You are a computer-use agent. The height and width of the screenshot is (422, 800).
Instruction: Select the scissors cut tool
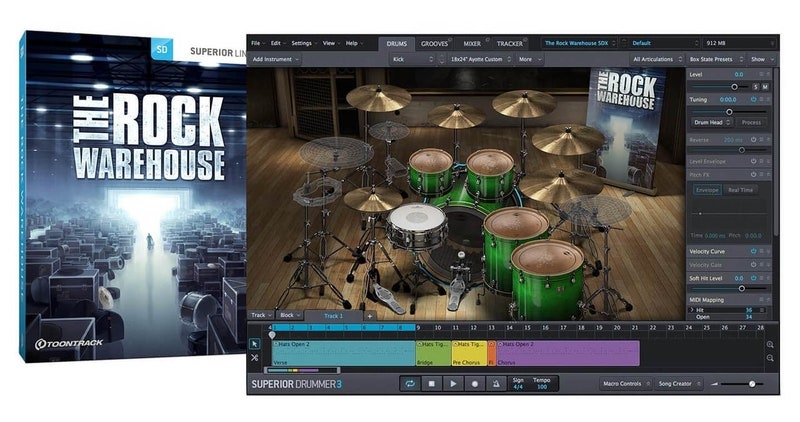click(255, 358)
